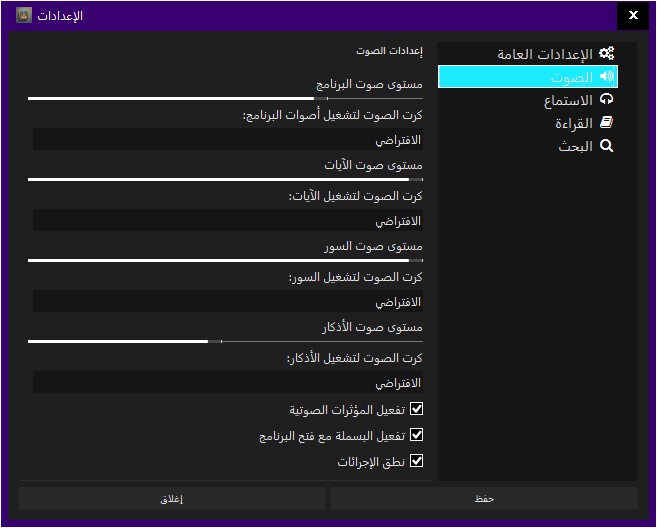Select the الصوت section label
The height and width of the screenshot is (528, 657).
coord(572,77)
